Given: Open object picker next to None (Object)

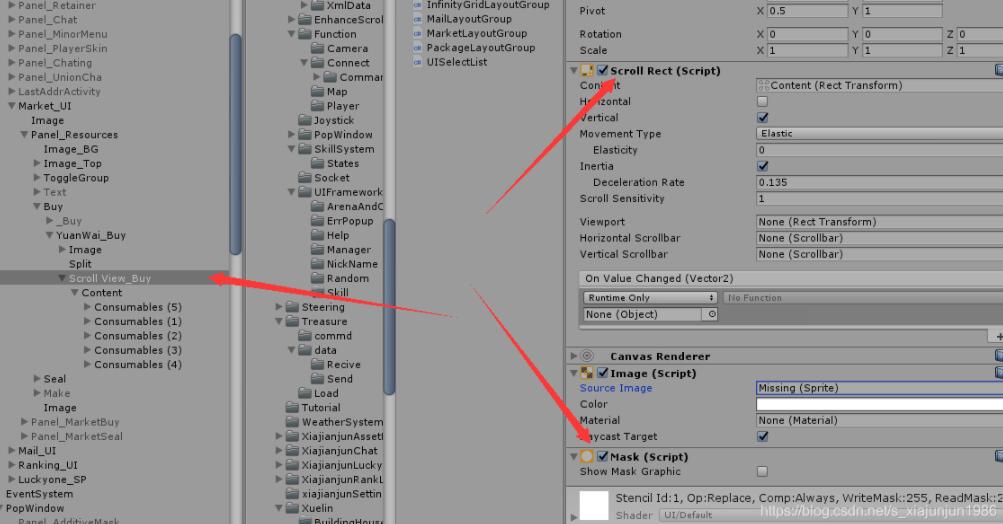Looking at the screenshot, I should tap(711, 314).
